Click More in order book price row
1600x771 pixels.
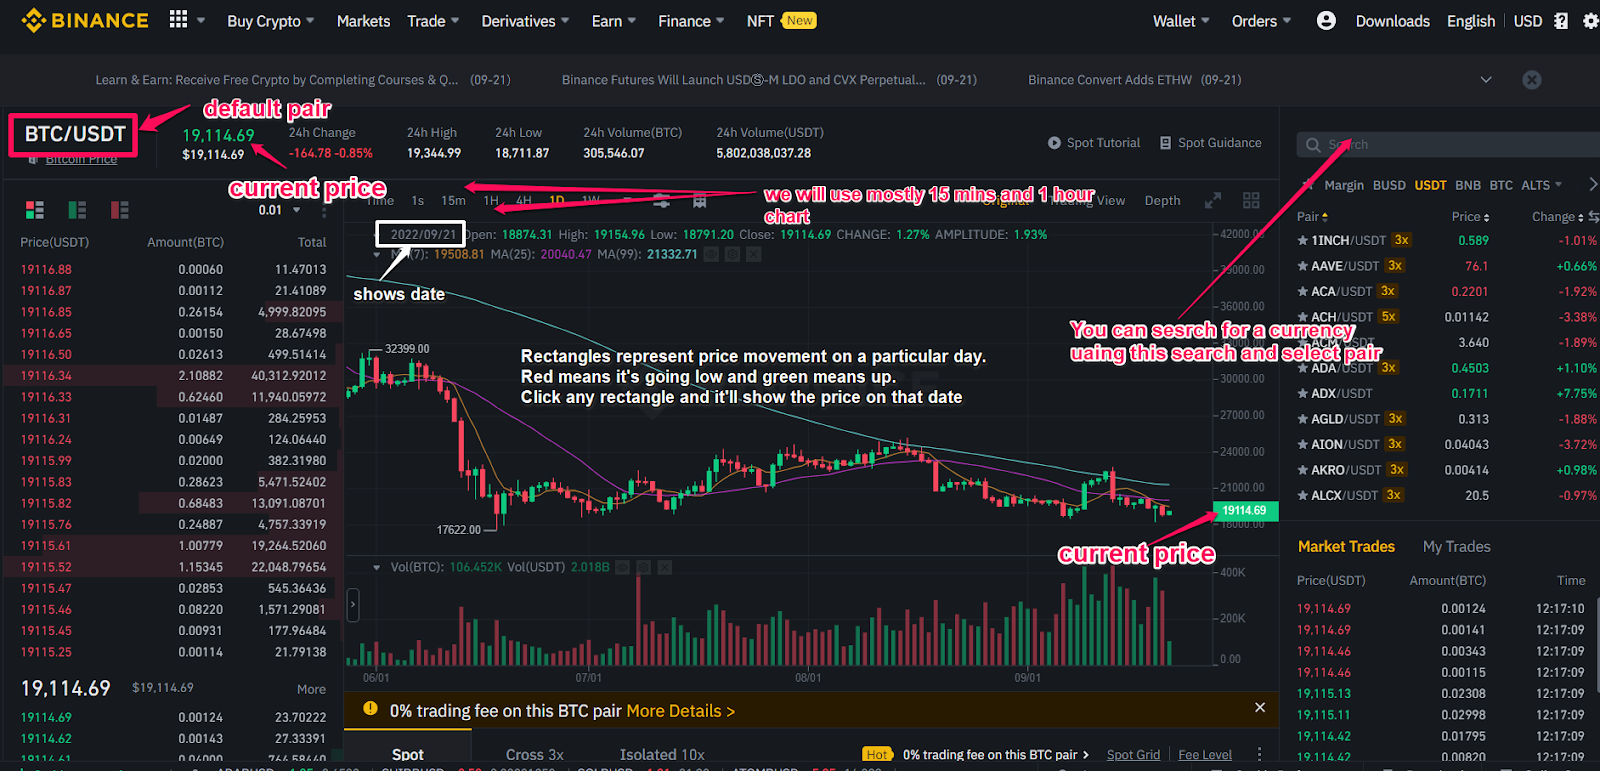[x=311, y=689]
